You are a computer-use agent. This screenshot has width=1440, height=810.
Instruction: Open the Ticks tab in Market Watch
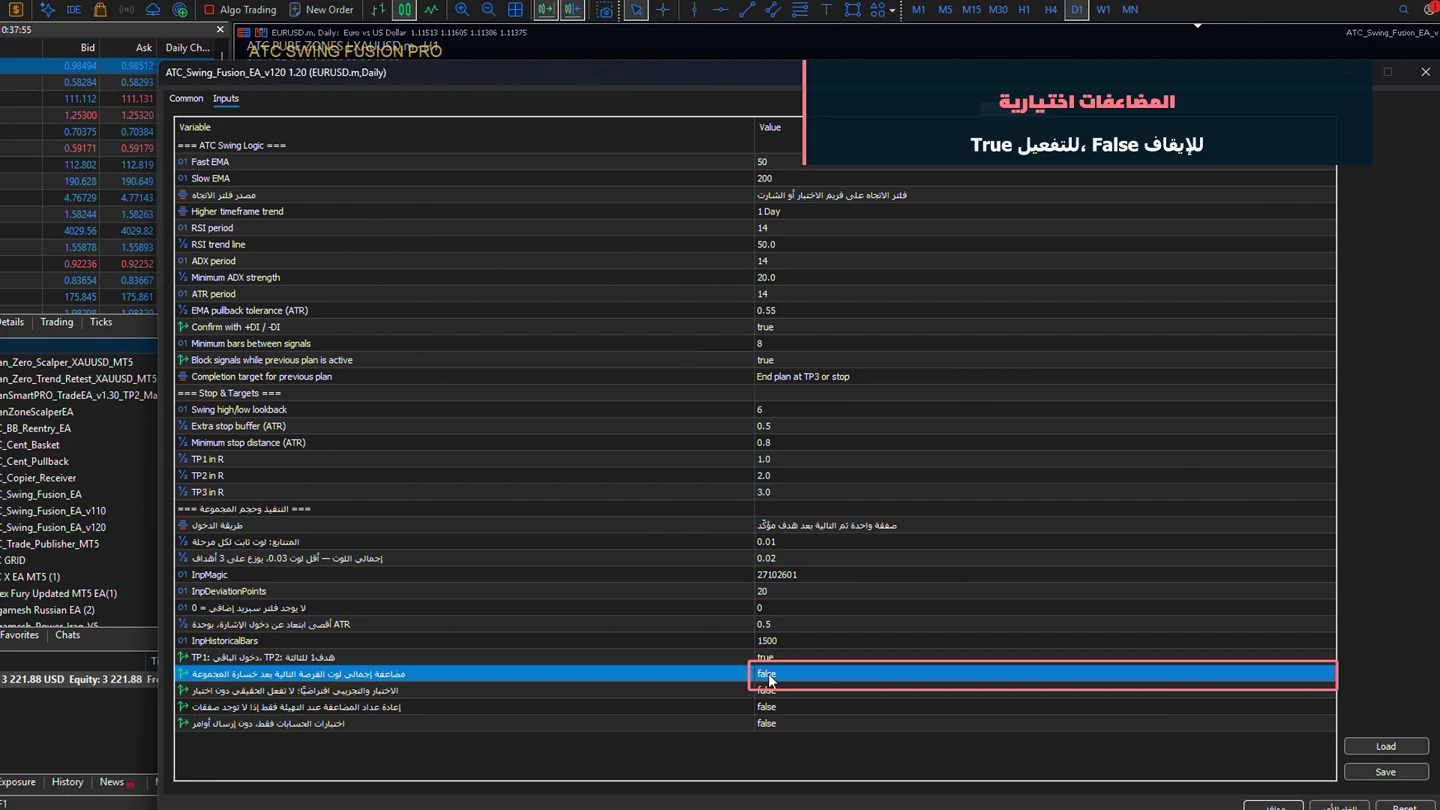(101, 322)
